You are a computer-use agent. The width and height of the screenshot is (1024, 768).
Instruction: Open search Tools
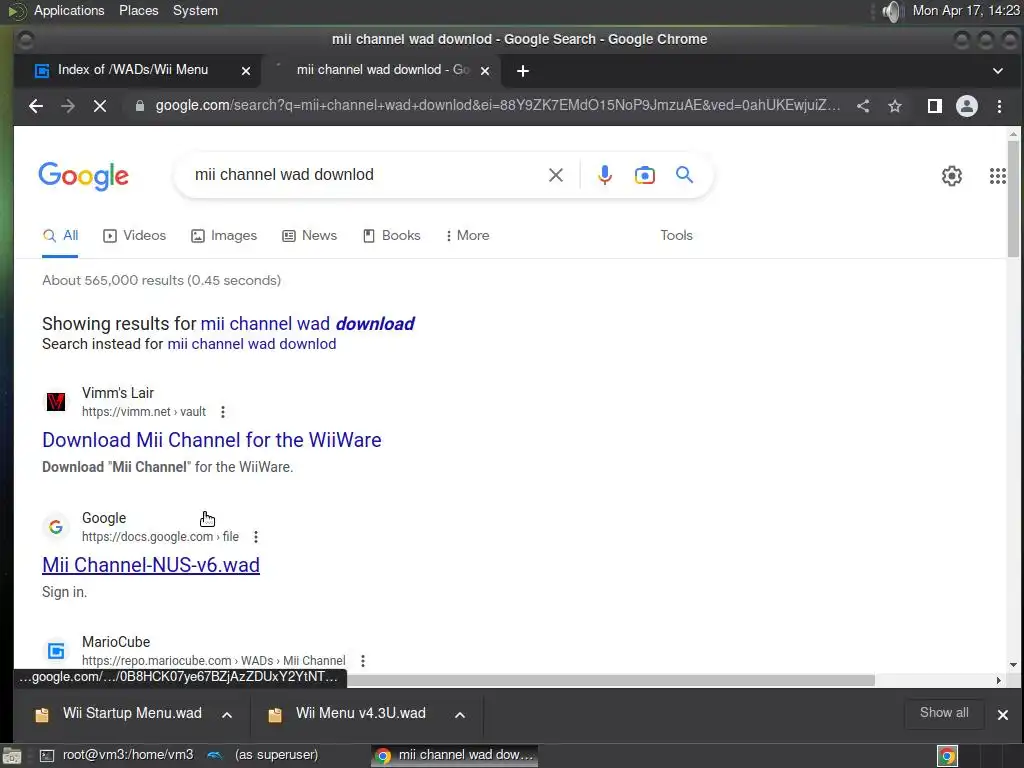(x=676, y=235)
